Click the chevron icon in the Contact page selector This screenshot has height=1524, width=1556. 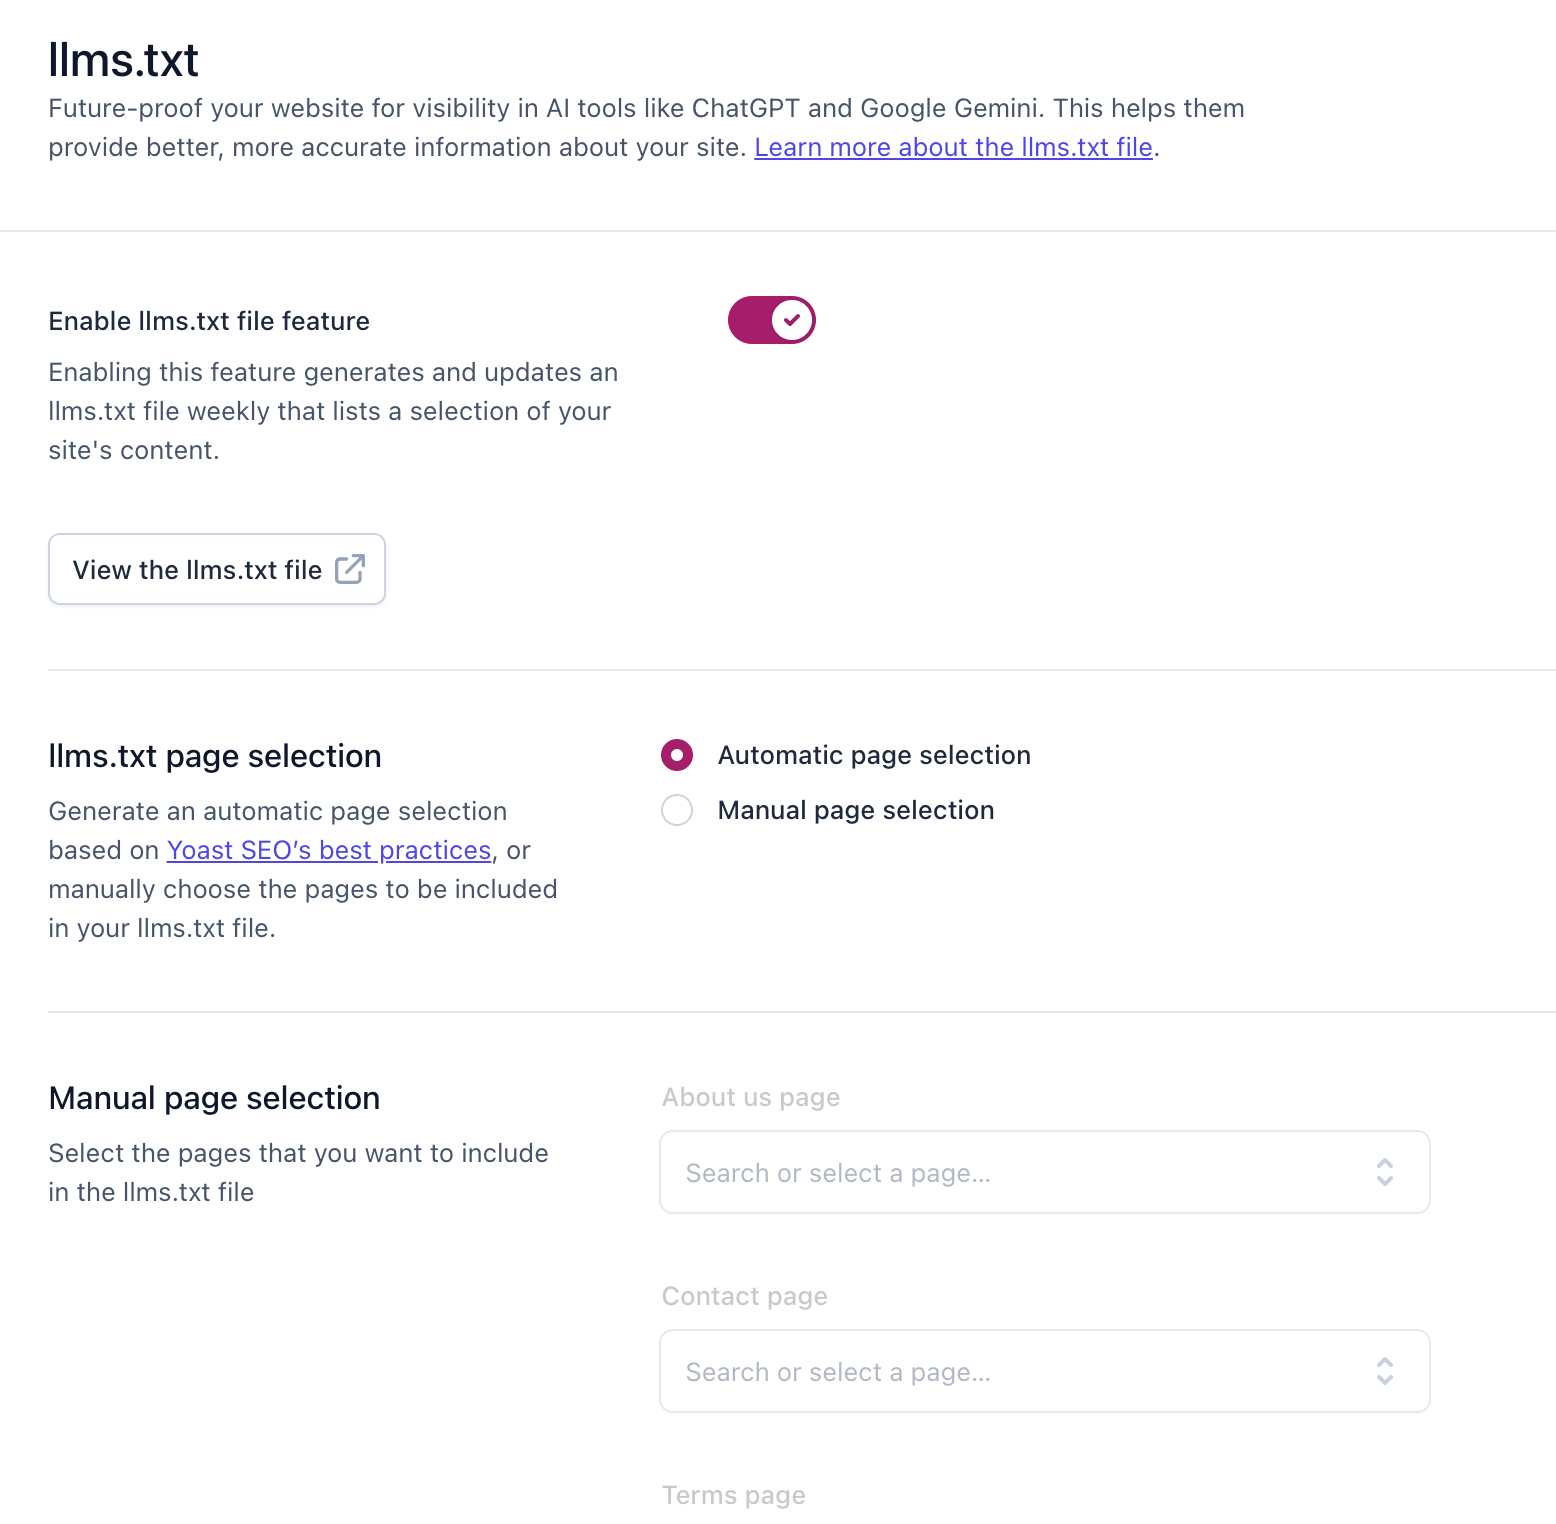[x=1385, y=1371]
